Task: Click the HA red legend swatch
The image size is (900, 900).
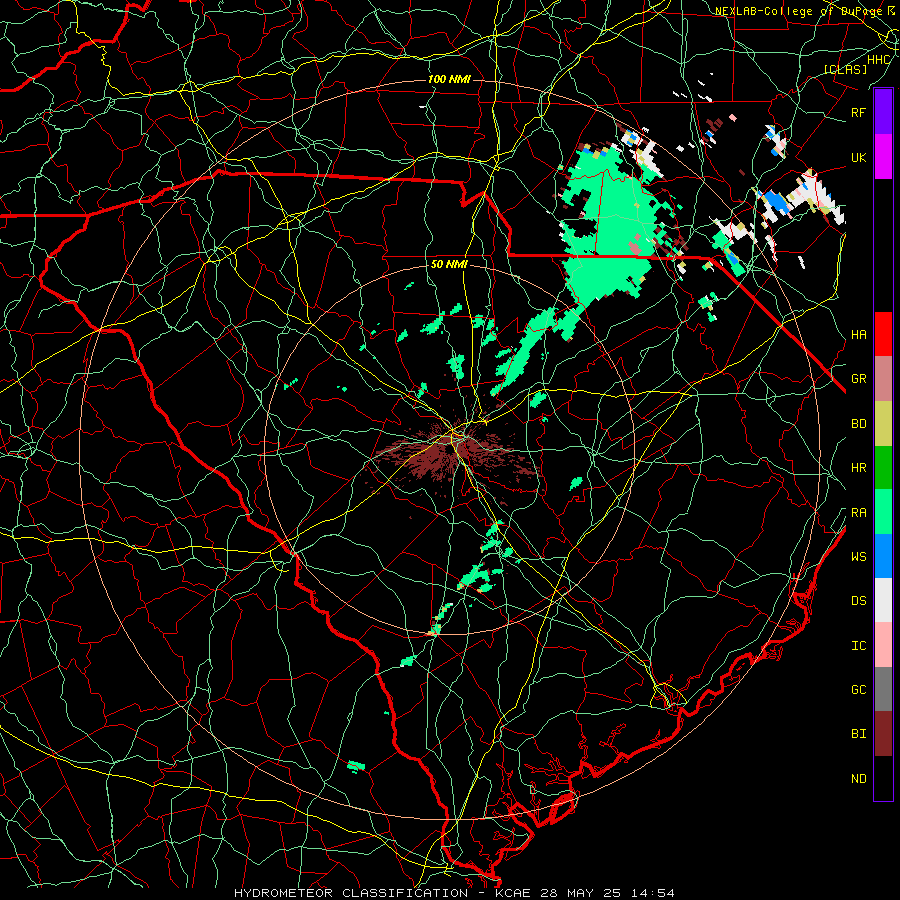Action: point(883,334)
